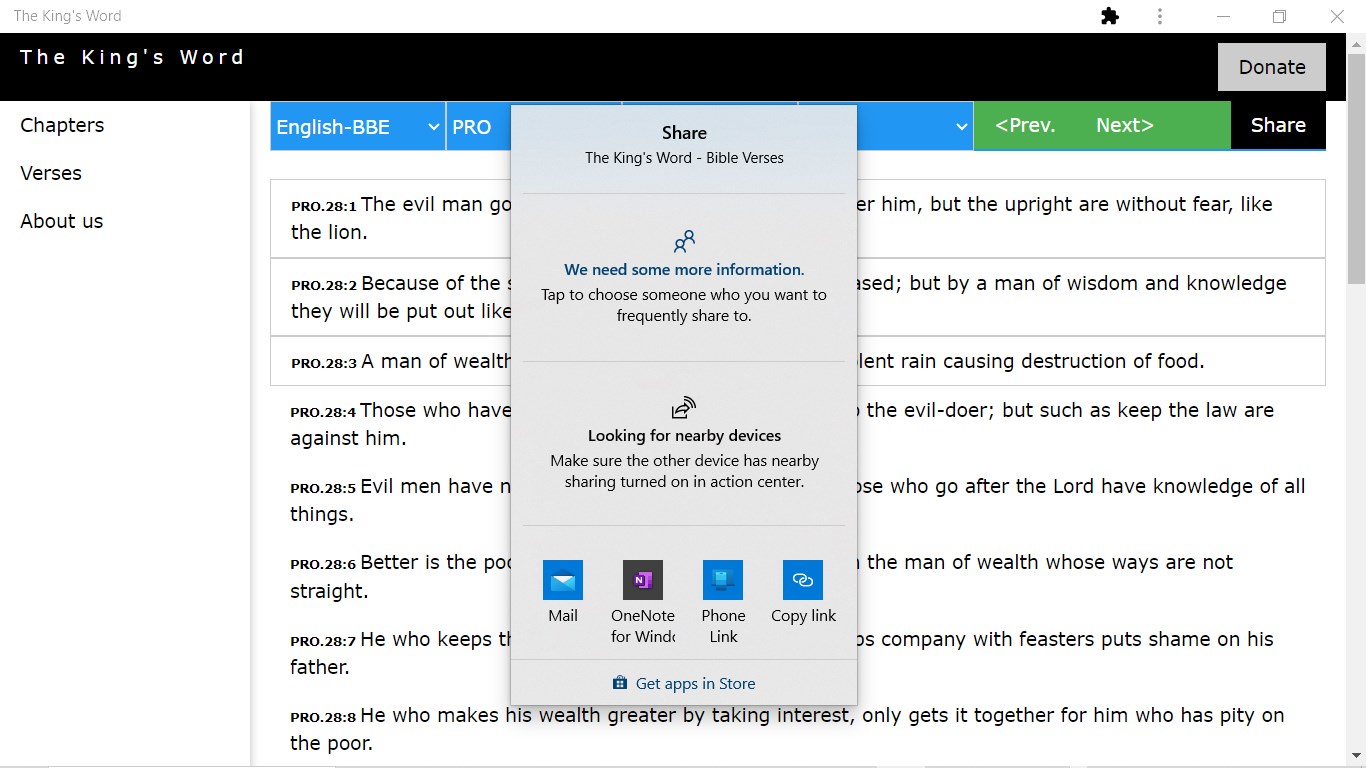Select verse PRO.28:5
Image resolution: width=1366 pixels, height=768 pixels.
798,500
